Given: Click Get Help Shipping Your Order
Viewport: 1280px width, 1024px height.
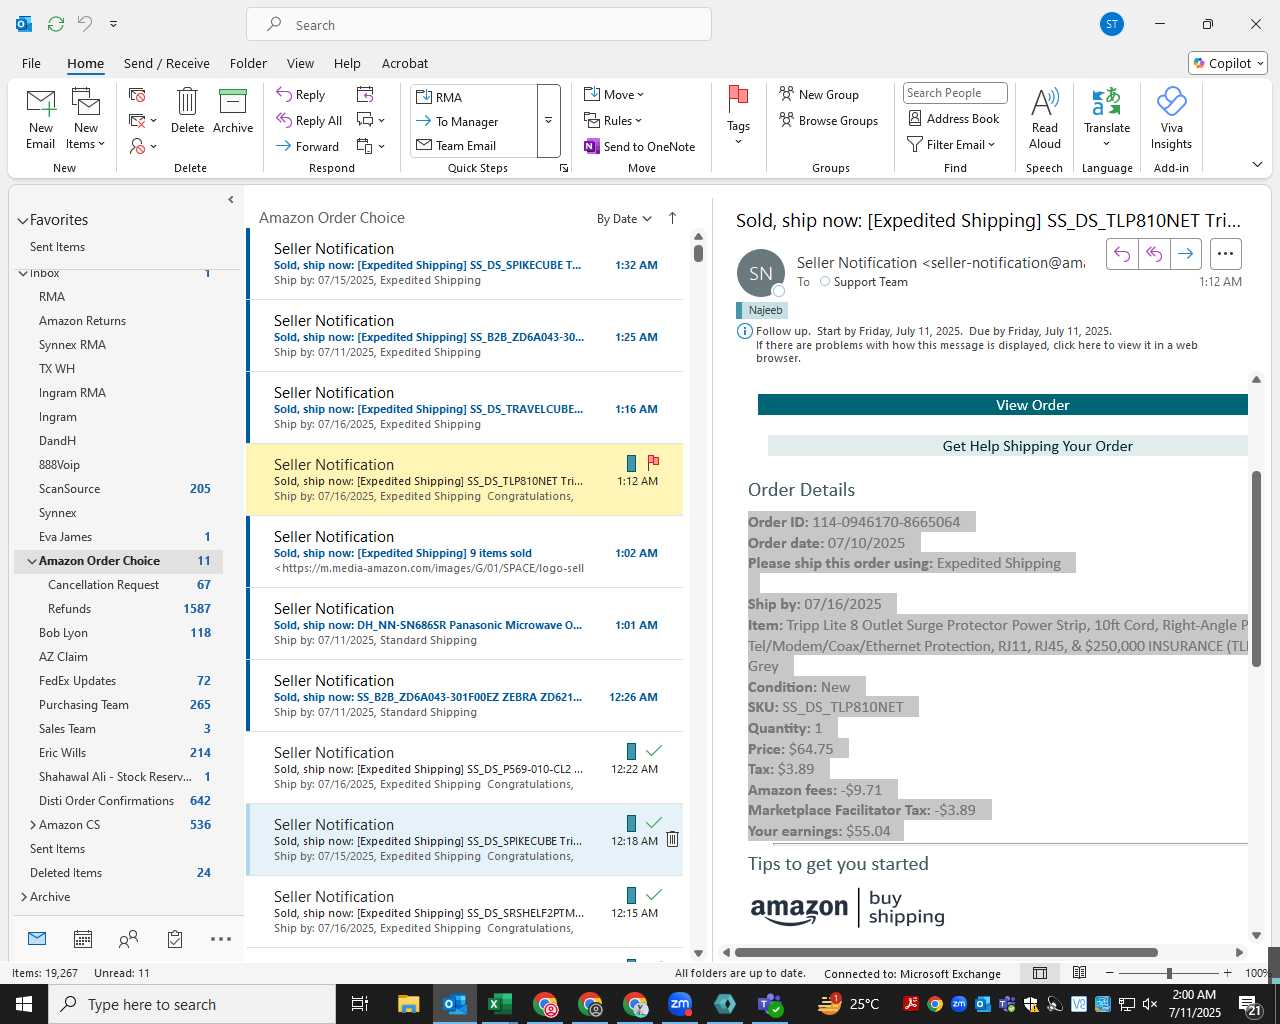Looking at the screenshot, I should 1008,446.
